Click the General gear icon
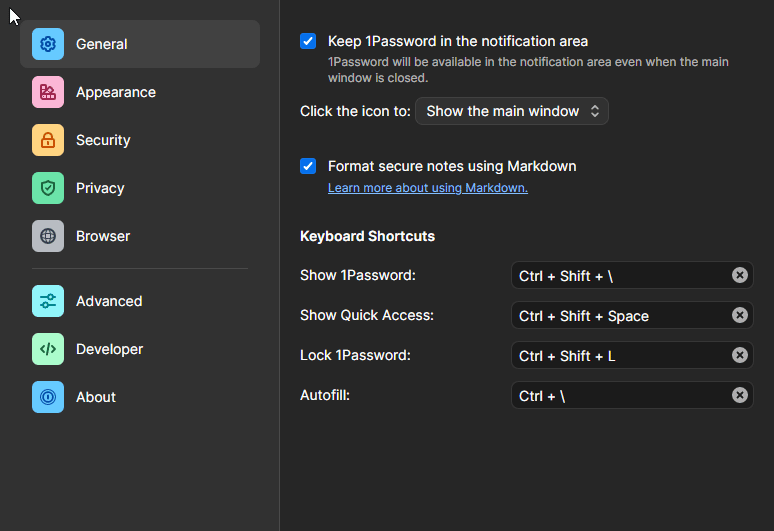 (48, 44)
